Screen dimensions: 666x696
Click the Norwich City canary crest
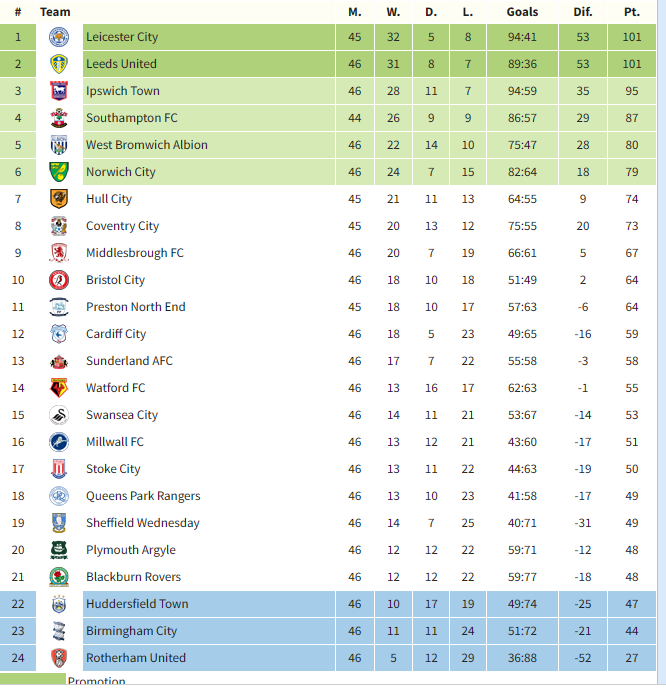pyautogui.click(x=59, y=172)
